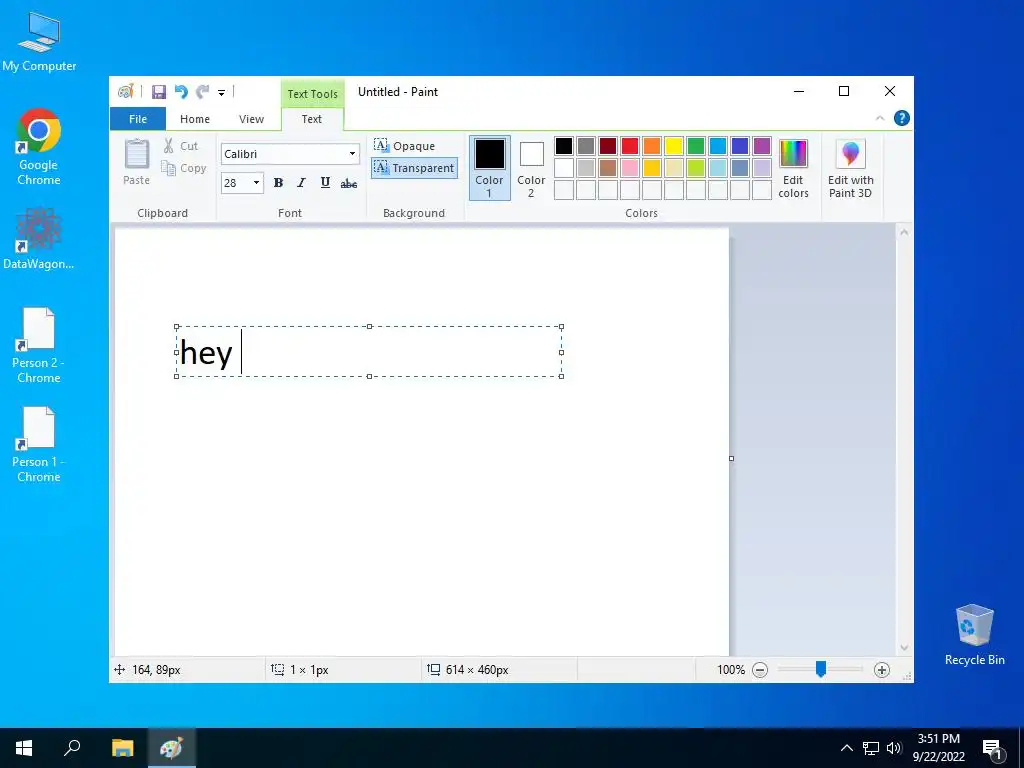Select Color 1 foreground button

pyautogui.click(x=489, y=168)
